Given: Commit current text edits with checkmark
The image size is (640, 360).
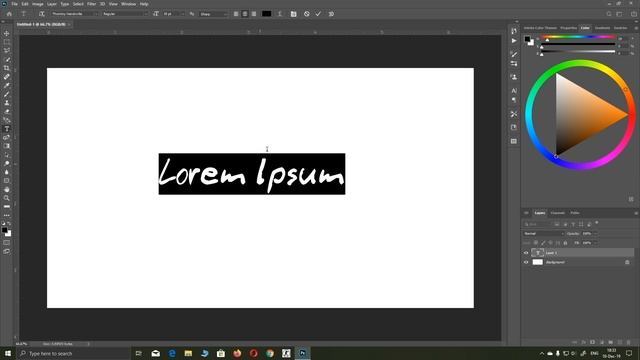Looking at the screenshot, I should pyautogui.click(x=318, y=14).
